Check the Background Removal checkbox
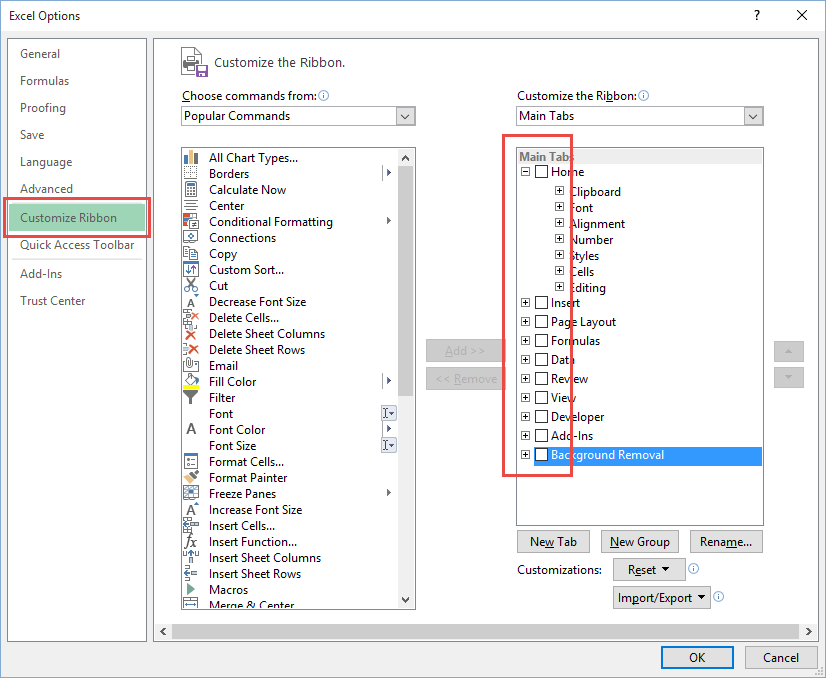The width and height of the screenshot is (826, 678). tap(541, 455)
